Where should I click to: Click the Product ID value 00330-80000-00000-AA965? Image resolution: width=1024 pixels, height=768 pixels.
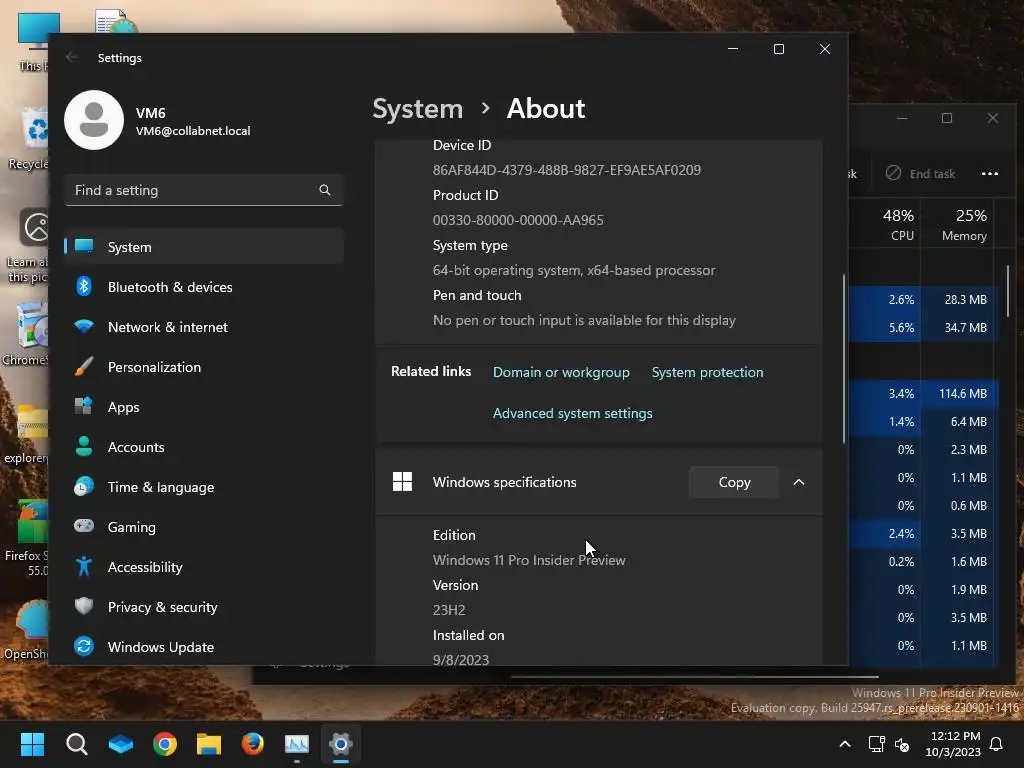click(518, 220)
